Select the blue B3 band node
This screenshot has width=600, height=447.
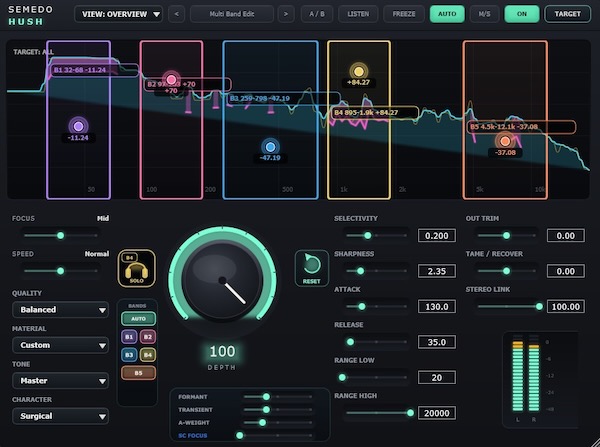coord(270,147)
